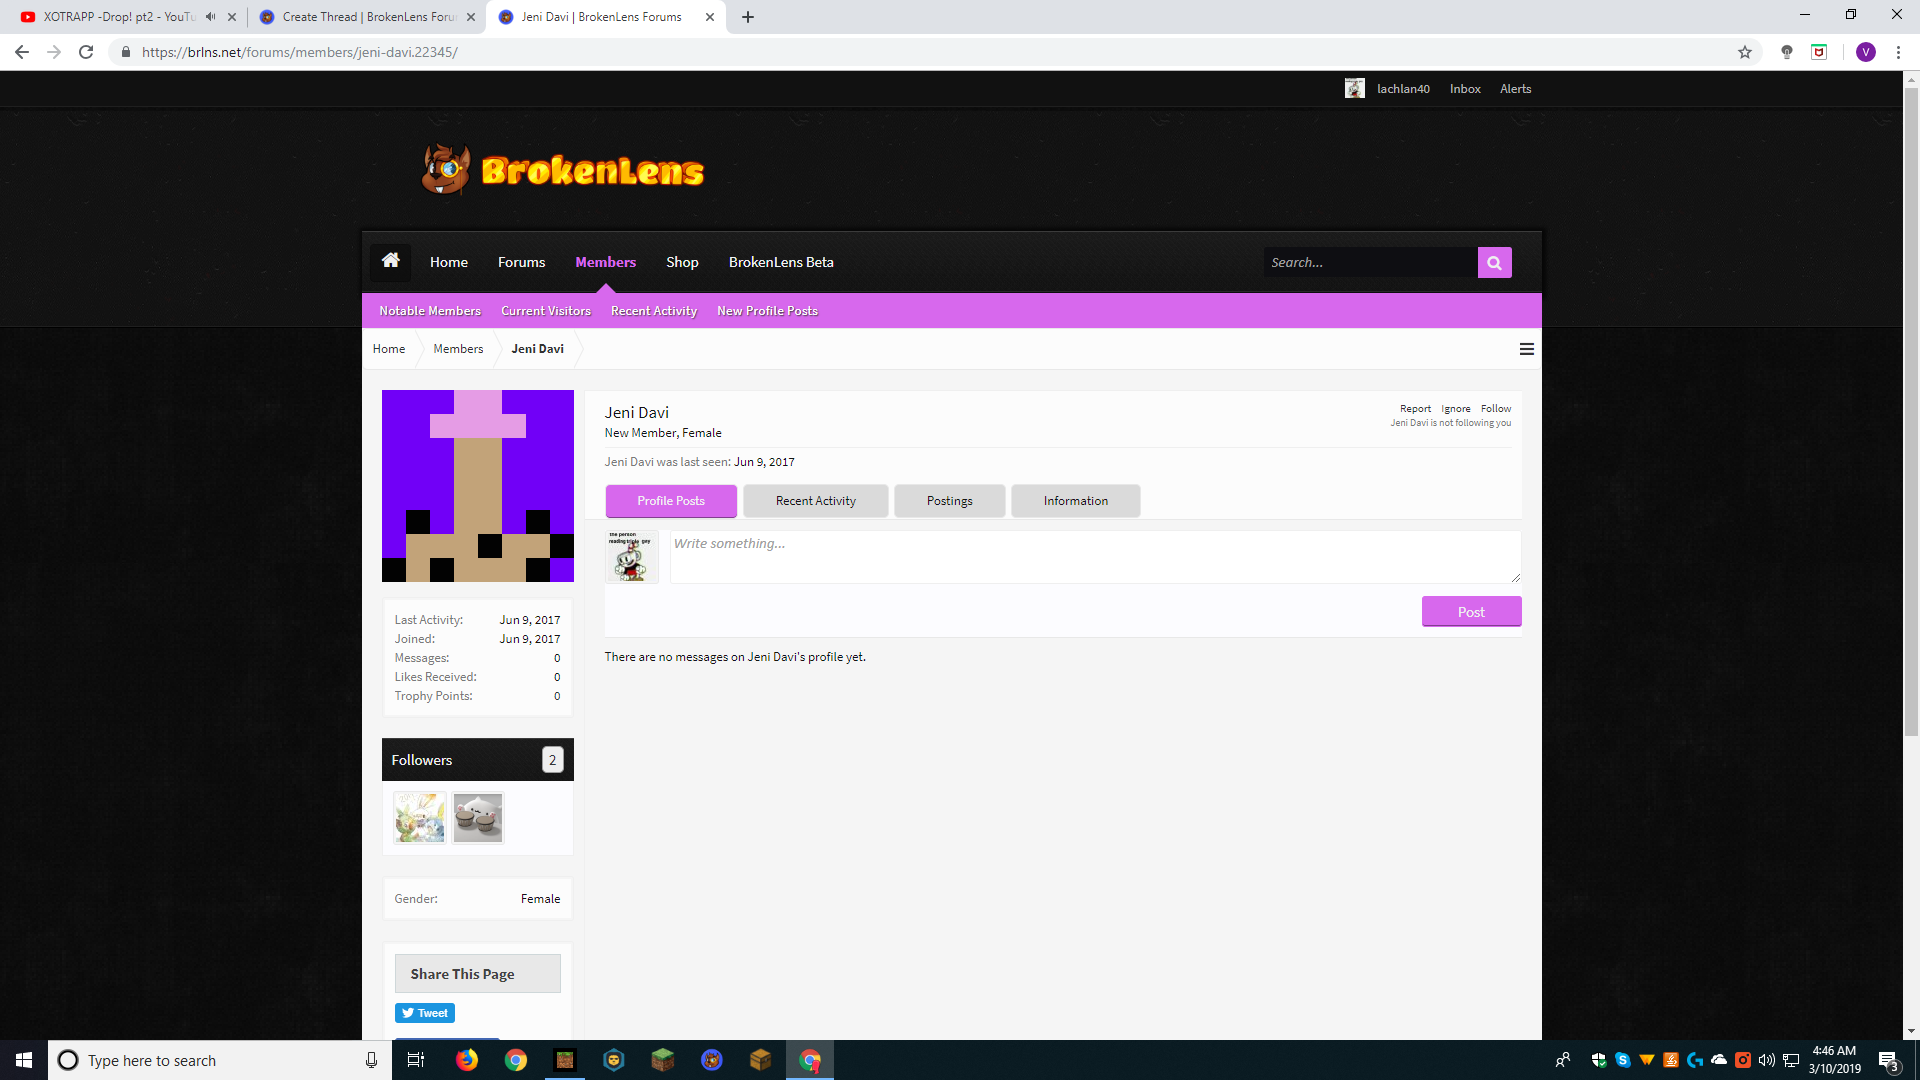The width and height of the screenshot is (1920, 1080).
Task: Bookmark page with the star icon
Action: [1745, 52]
